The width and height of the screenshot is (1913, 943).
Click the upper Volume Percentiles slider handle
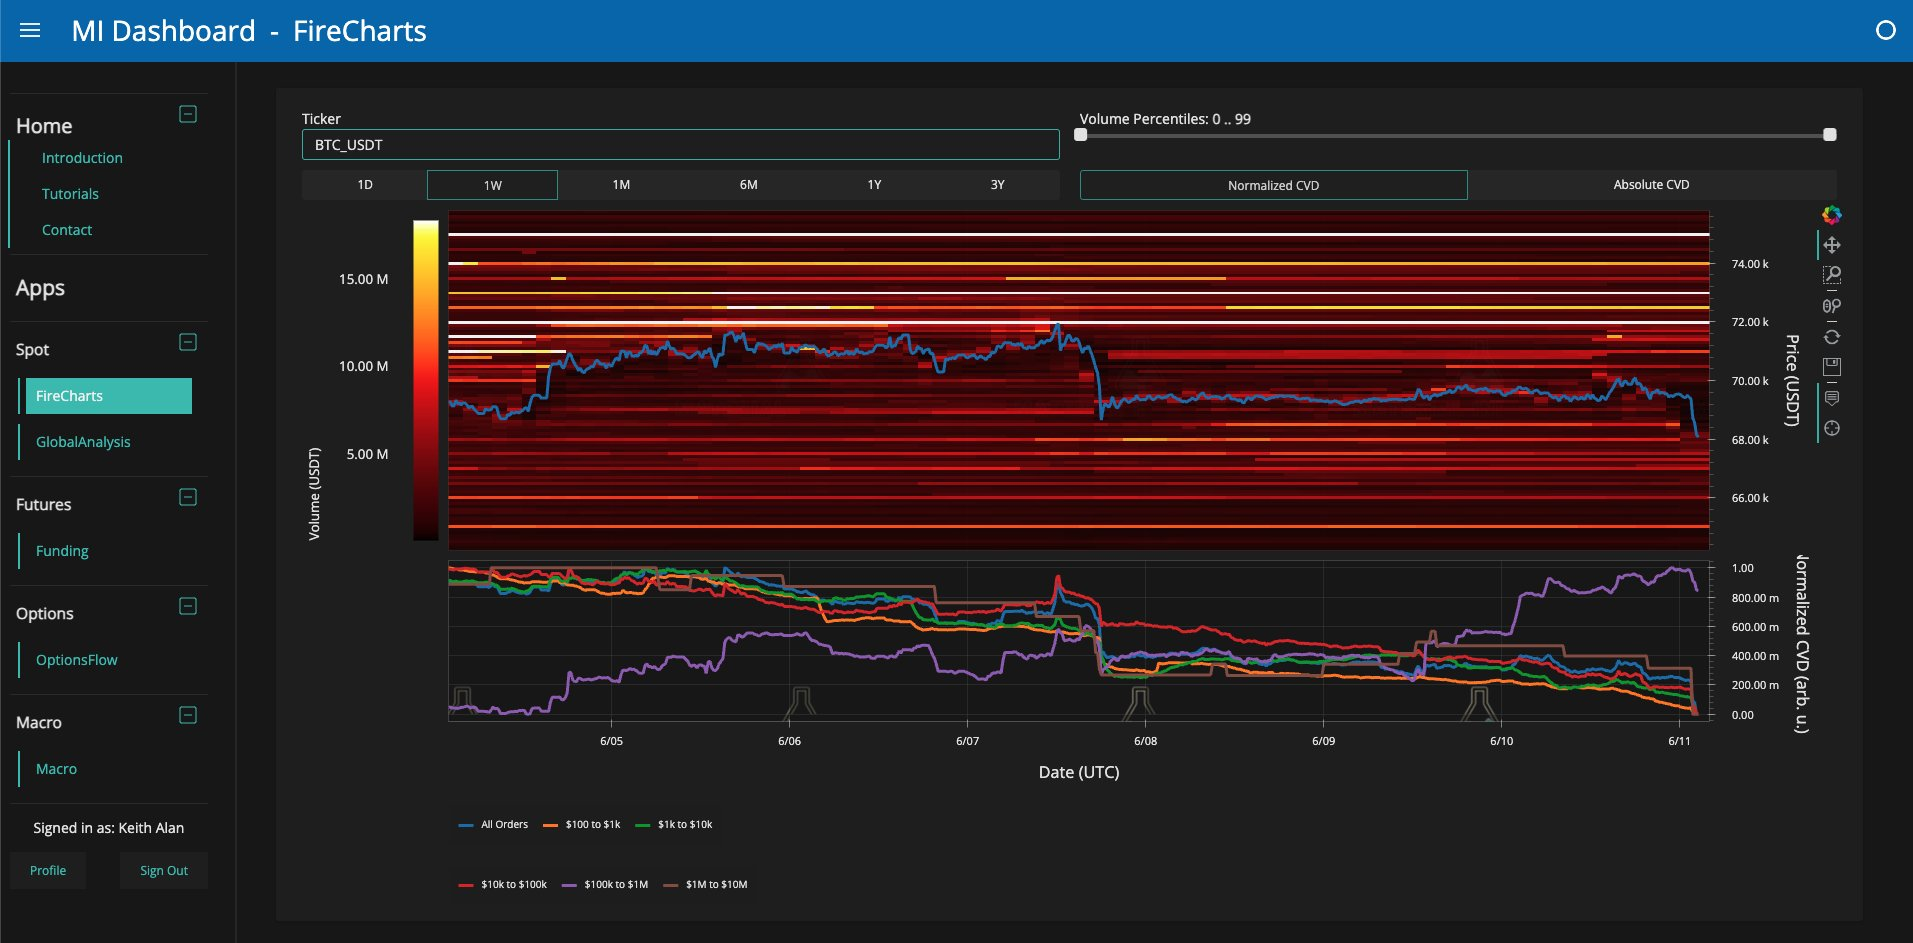click(1829, 135)
